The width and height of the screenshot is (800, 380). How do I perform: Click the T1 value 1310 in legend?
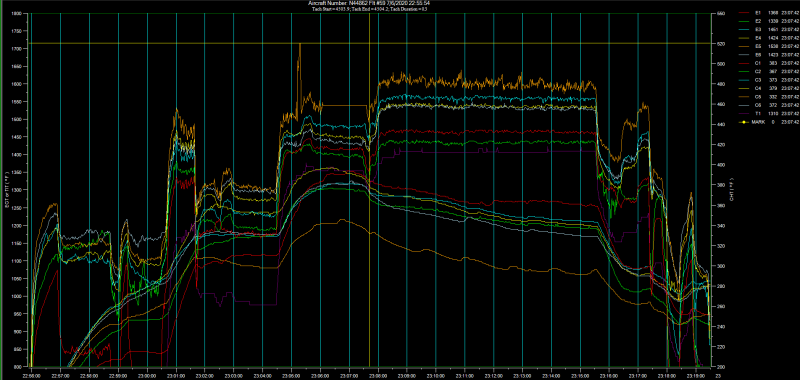click(773, 114)
